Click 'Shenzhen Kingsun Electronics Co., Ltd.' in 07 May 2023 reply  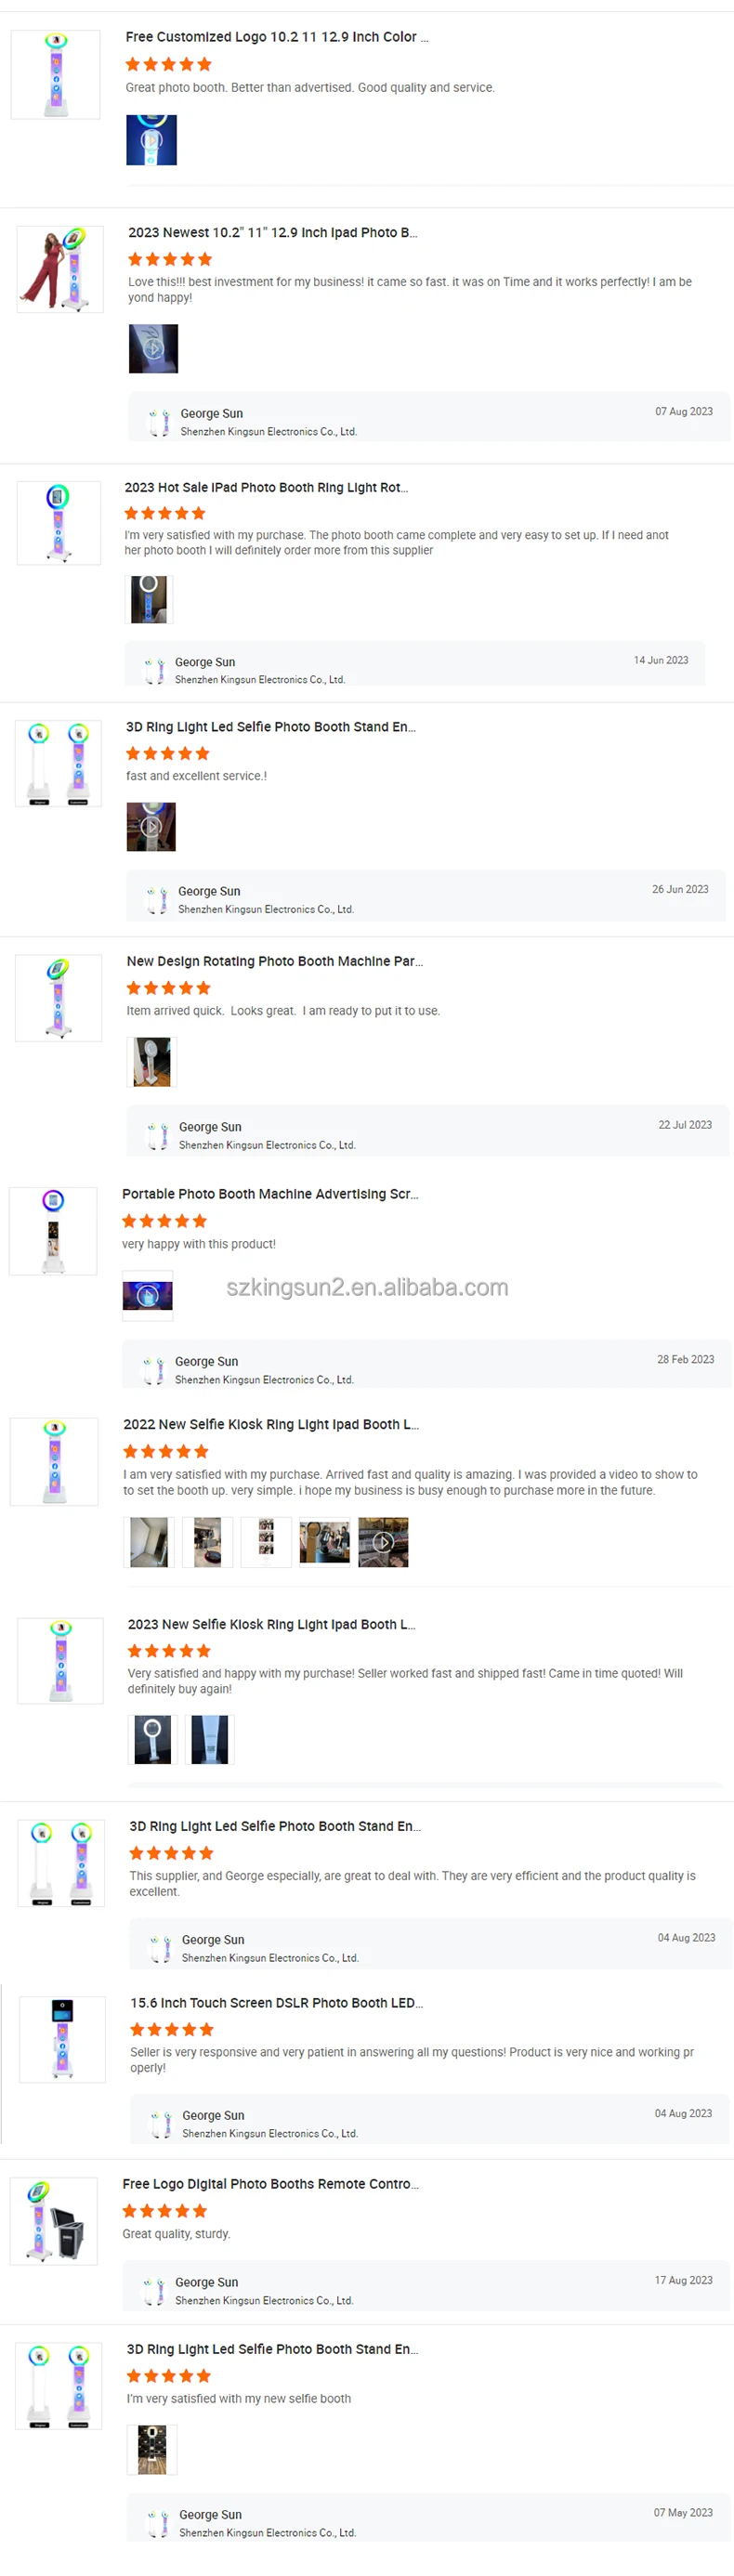click(267, 2533)
